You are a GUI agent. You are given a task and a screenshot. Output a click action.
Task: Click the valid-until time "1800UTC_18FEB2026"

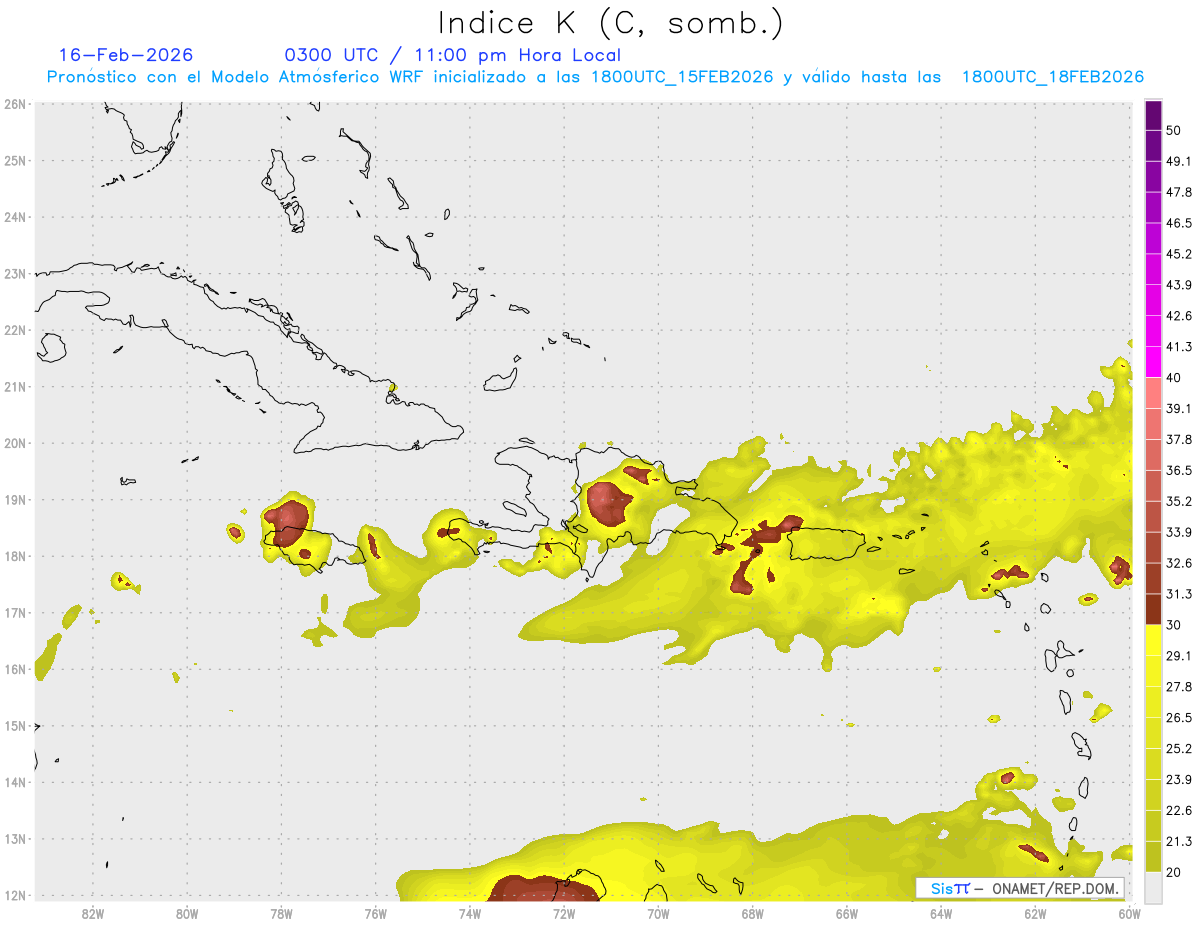pos(1053,77)
